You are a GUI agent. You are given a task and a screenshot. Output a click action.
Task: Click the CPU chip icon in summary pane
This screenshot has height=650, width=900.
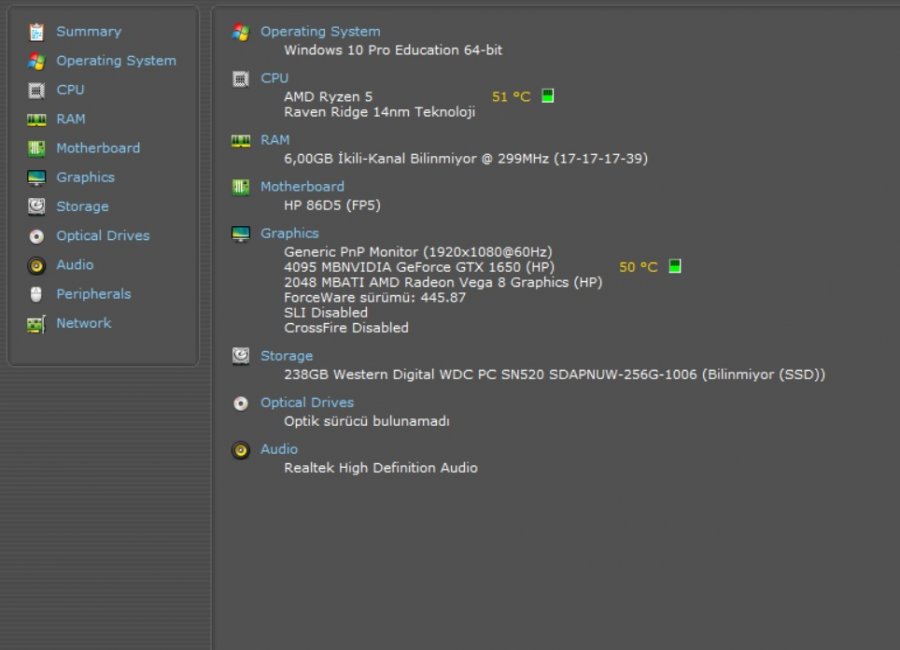pyautogui.click(x=240, y=79)
